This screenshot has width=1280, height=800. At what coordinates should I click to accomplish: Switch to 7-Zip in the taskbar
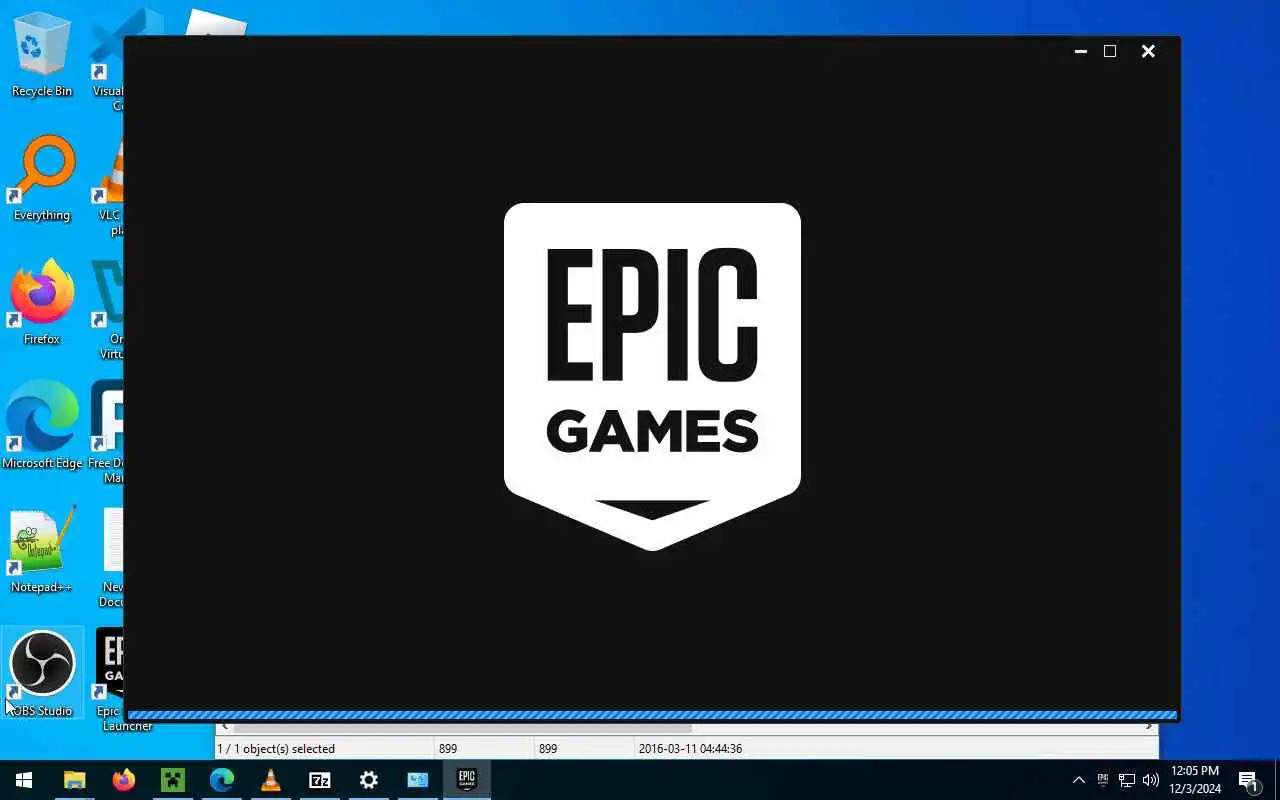coord(319,780)
